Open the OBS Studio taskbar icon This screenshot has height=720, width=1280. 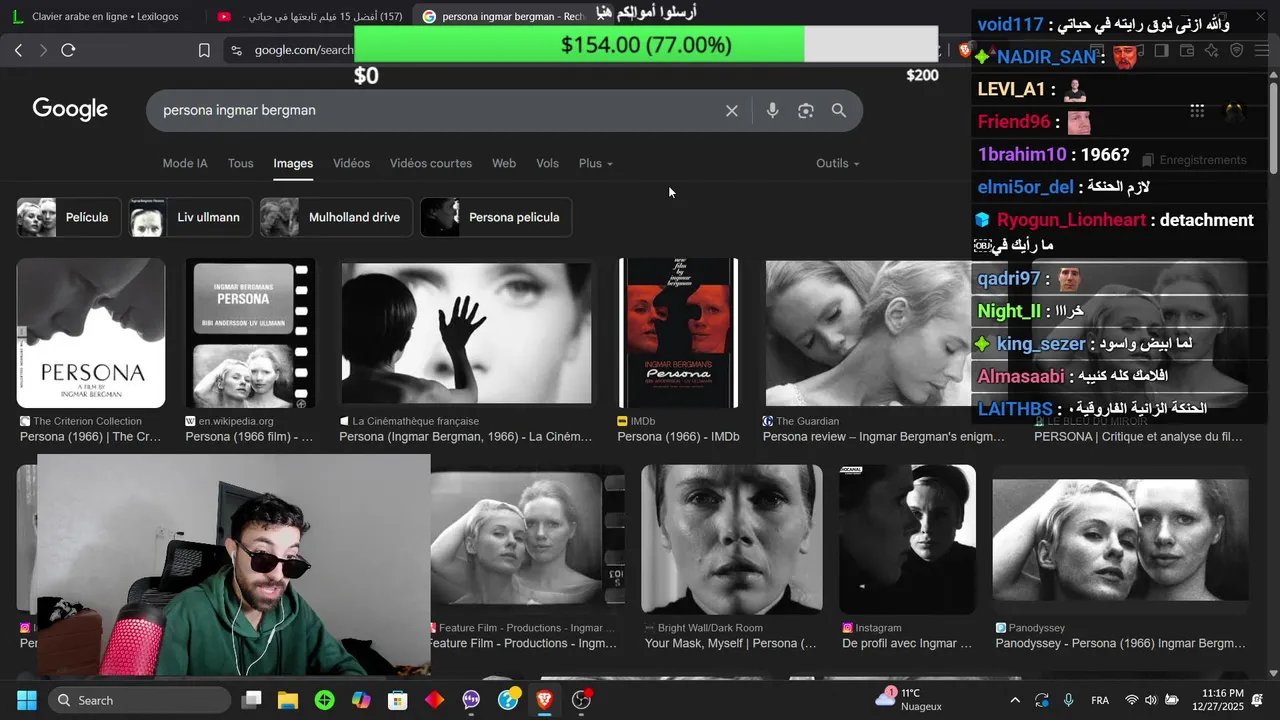pos(581,700)
